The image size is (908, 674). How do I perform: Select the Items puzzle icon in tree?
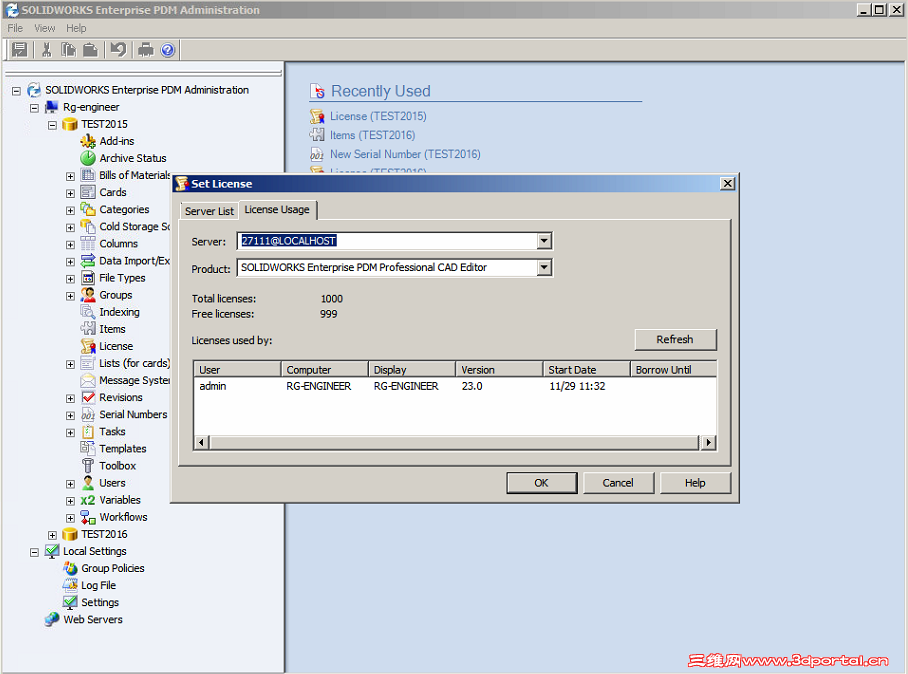(88, 329)
